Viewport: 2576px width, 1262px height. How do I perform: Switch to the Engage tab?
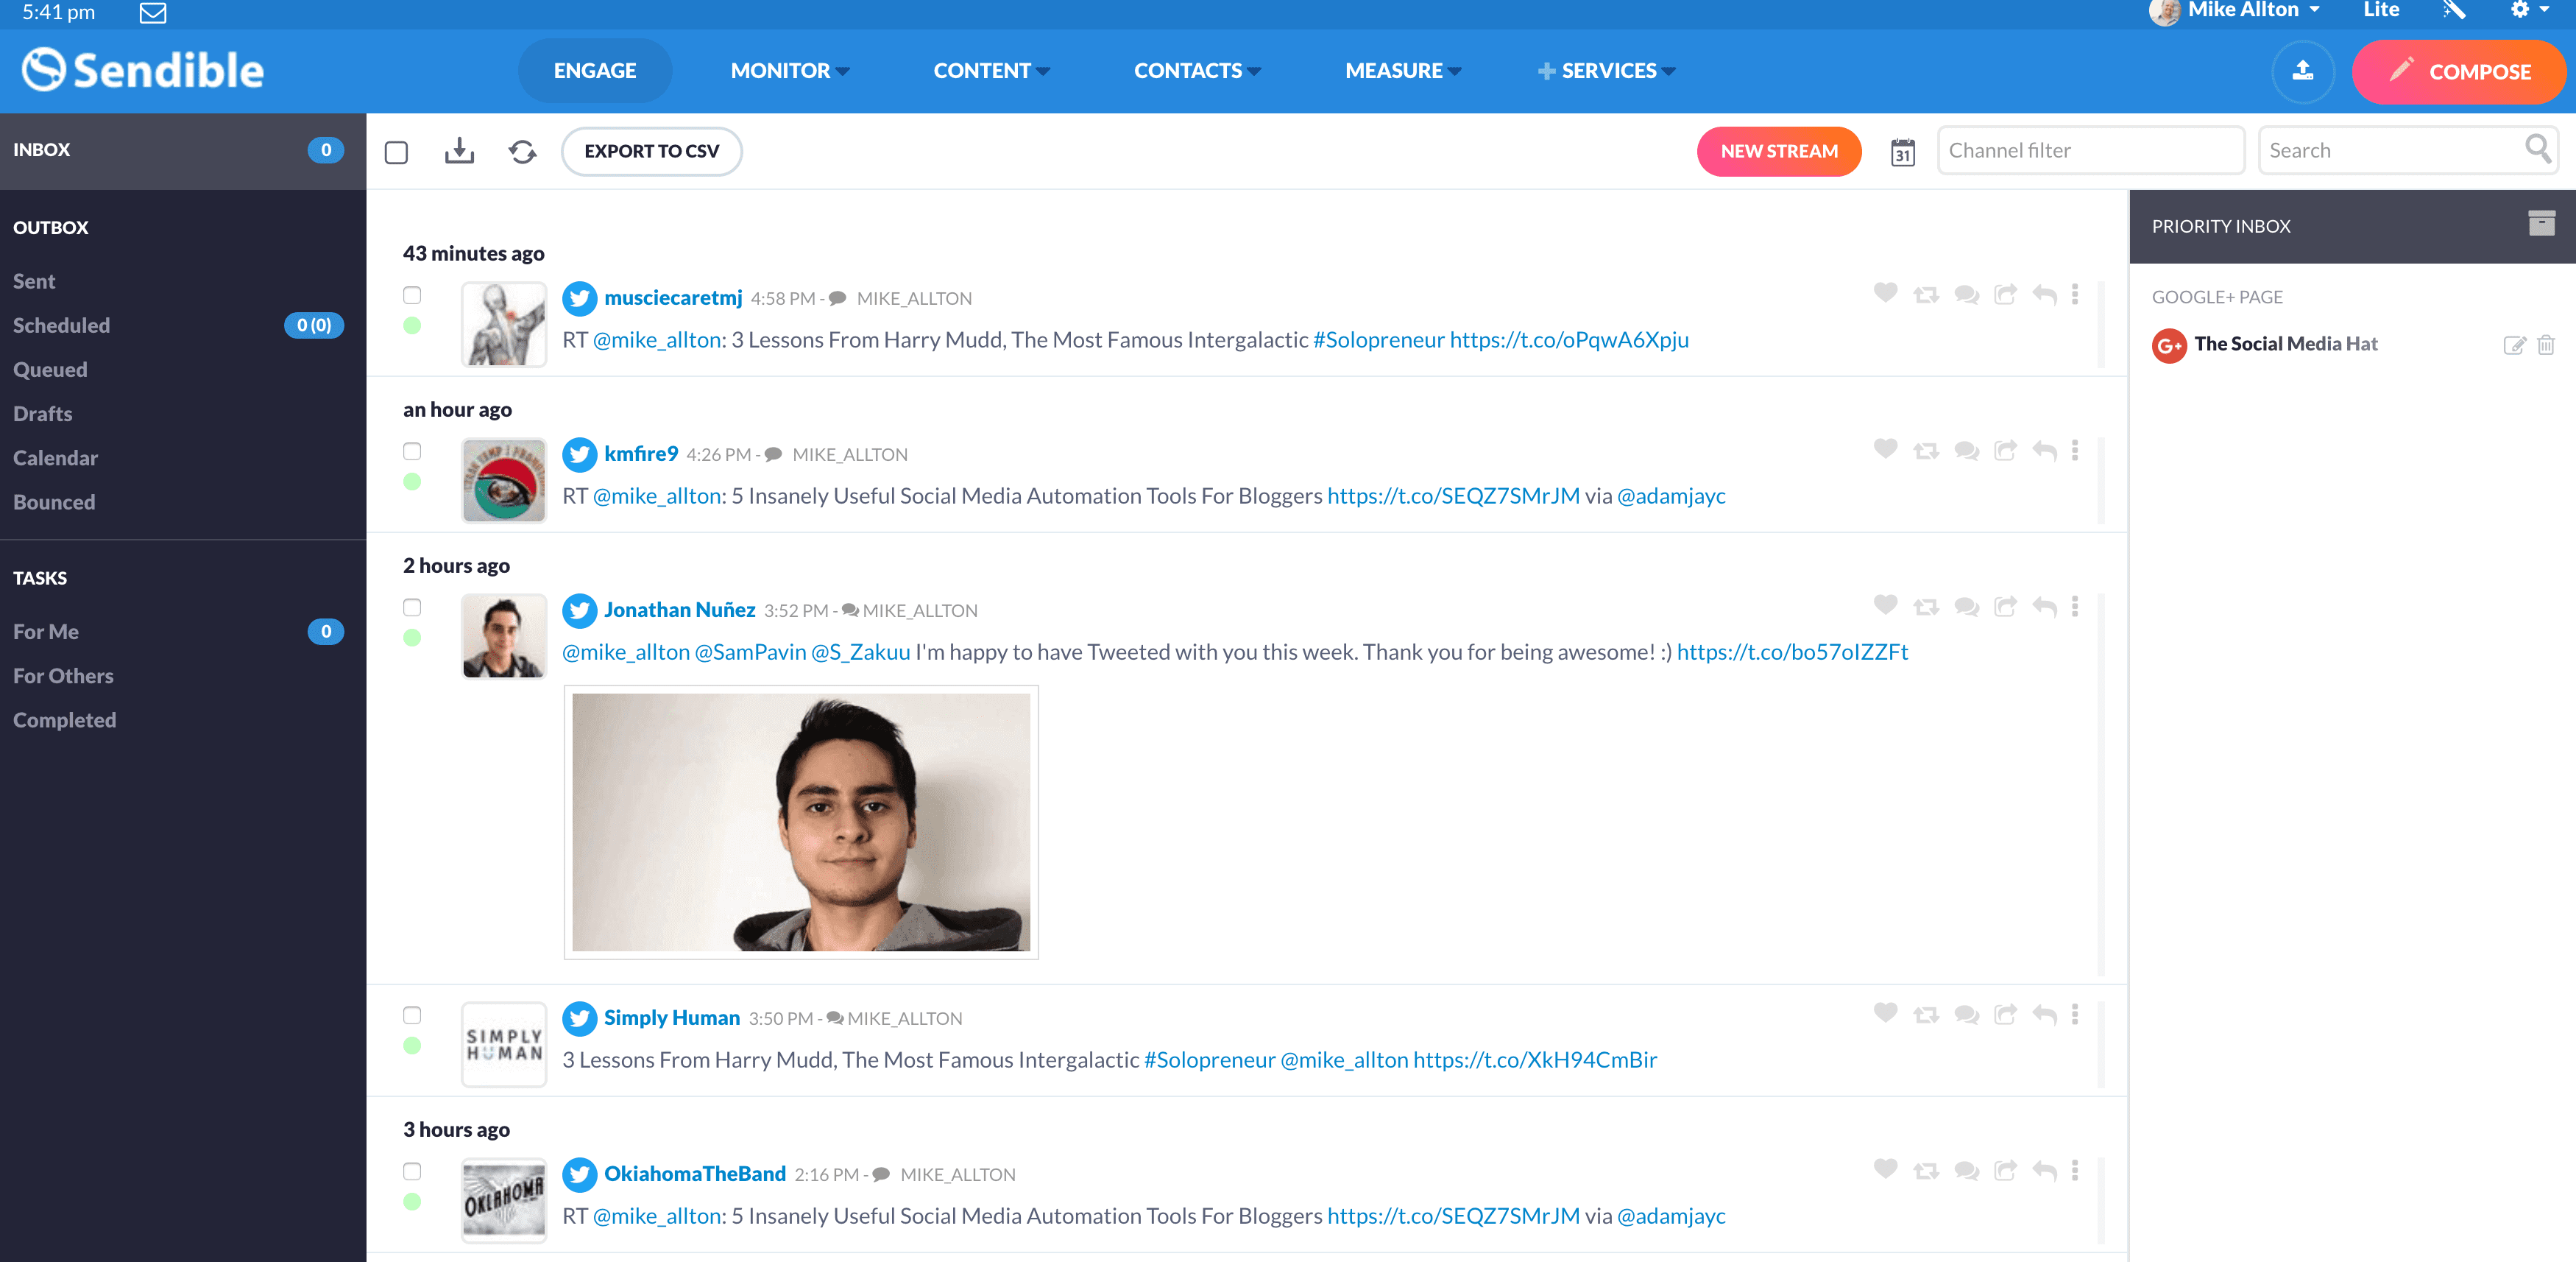(594, 71)
